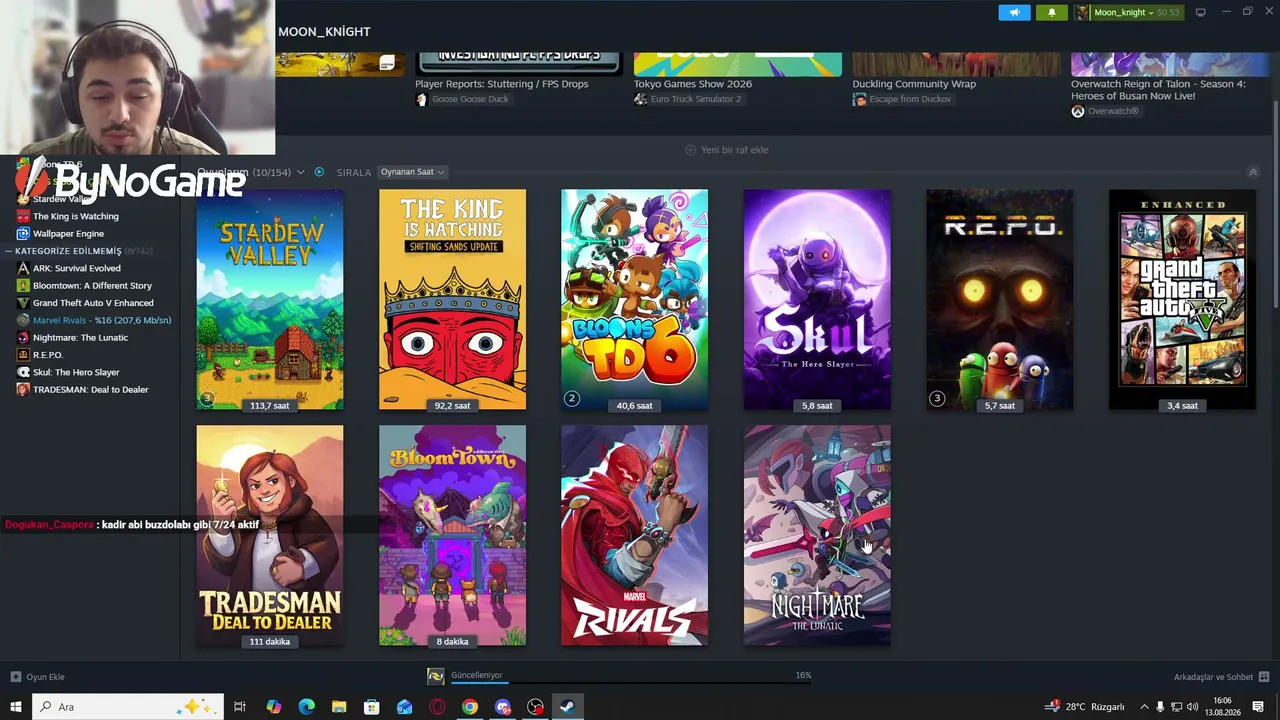Collapse the shelf with the double-chevron
This screenshot has width=1280, height=720.
(x=1253, y=172)
